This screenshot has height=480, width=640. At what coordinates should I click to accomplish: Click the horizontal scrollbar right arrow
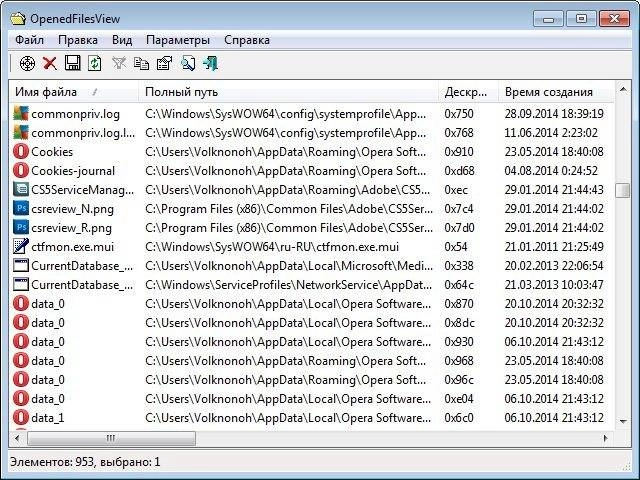(606, 438)
